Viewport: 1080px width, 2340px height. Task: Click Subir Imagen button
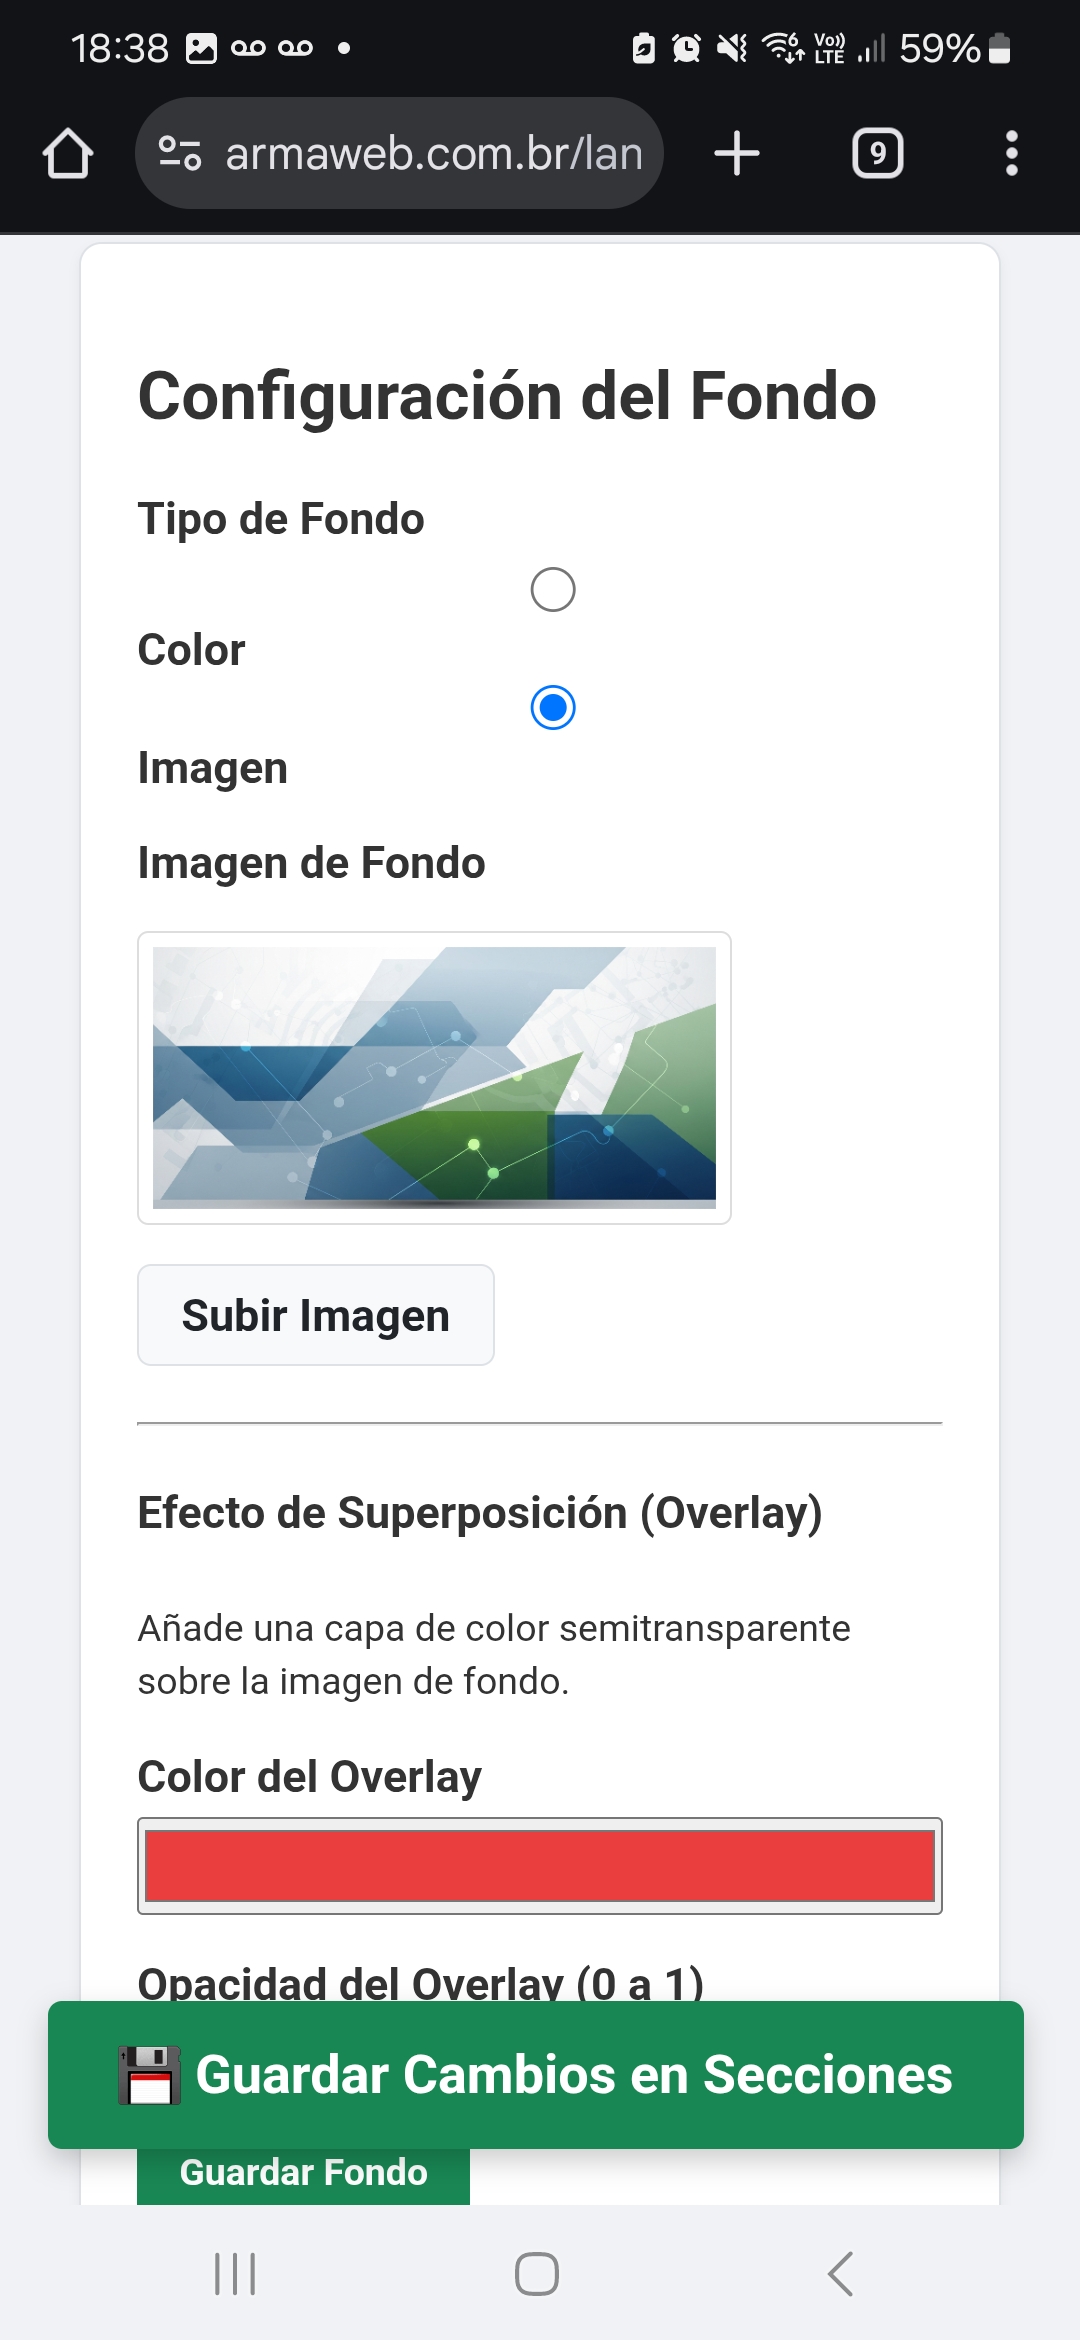316,1315
